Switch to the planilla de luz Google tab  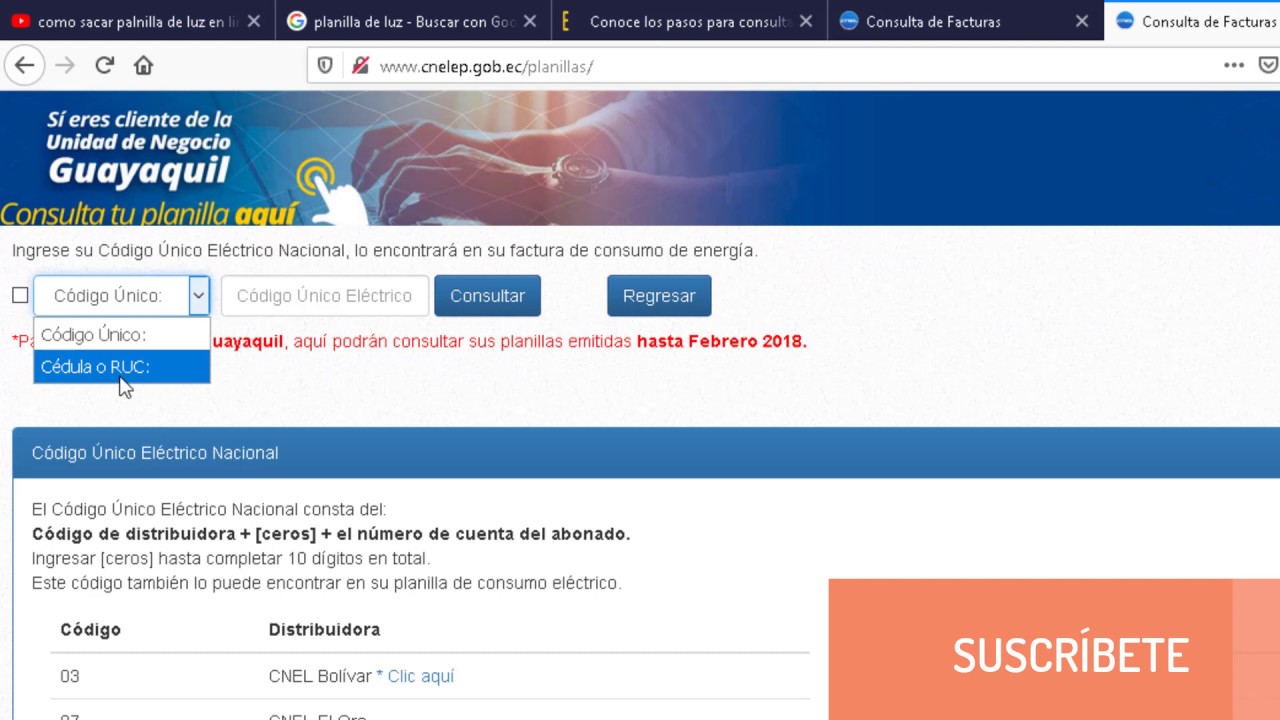400,20
